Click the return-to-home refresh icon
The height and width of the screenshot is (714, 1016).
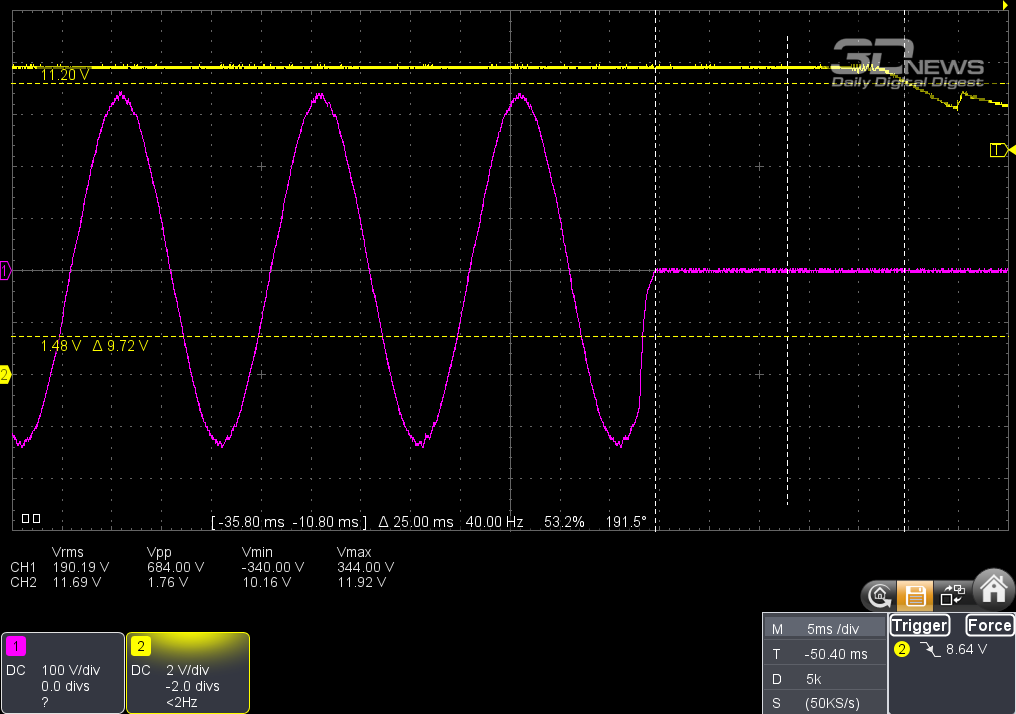[879, 596]
